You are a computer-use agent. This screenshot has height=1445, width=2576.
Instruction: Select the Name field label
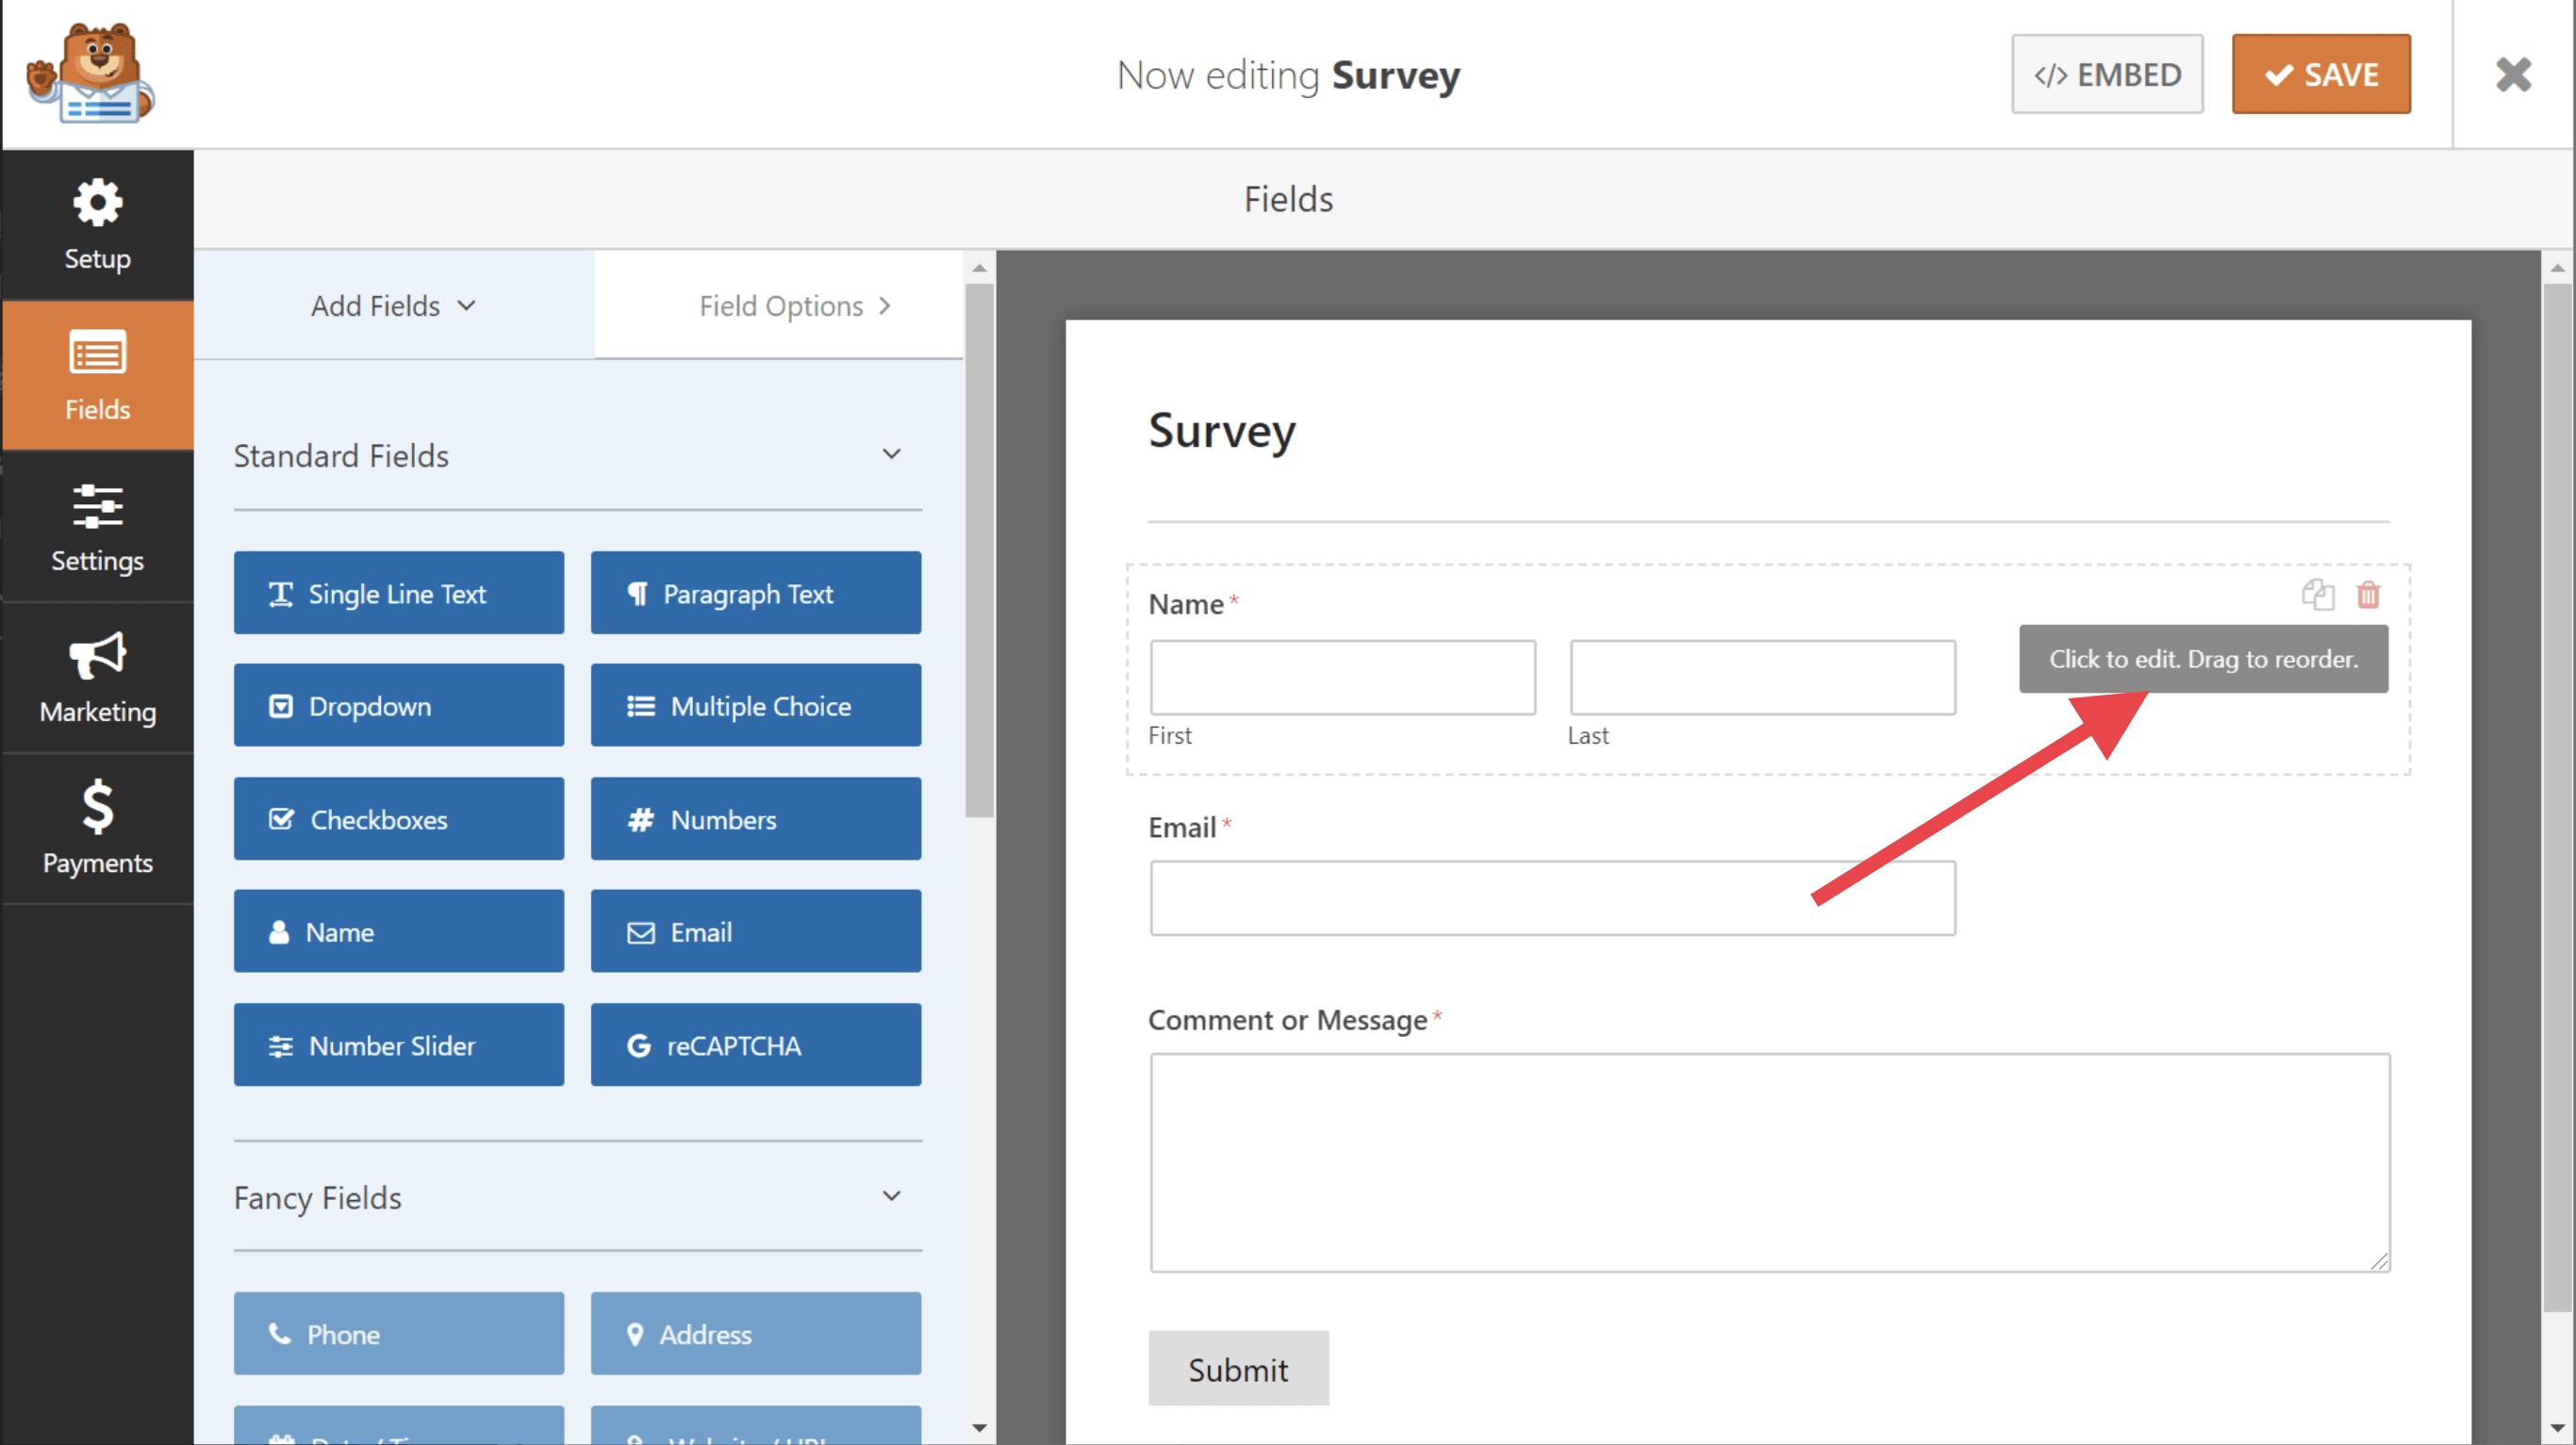[1186, 604]
